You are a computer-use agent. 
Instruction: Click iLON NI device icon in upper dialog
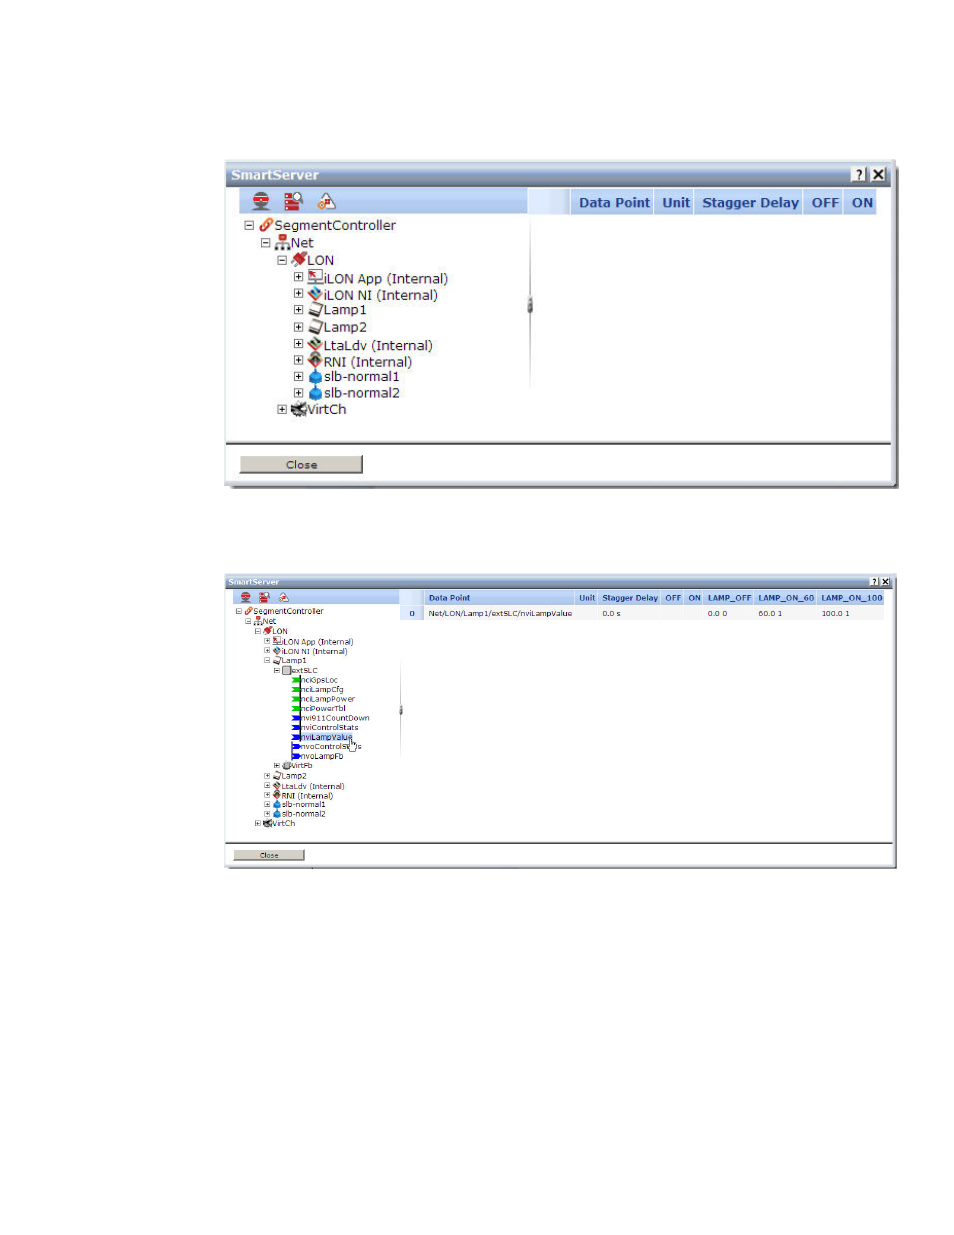[315, 294]
